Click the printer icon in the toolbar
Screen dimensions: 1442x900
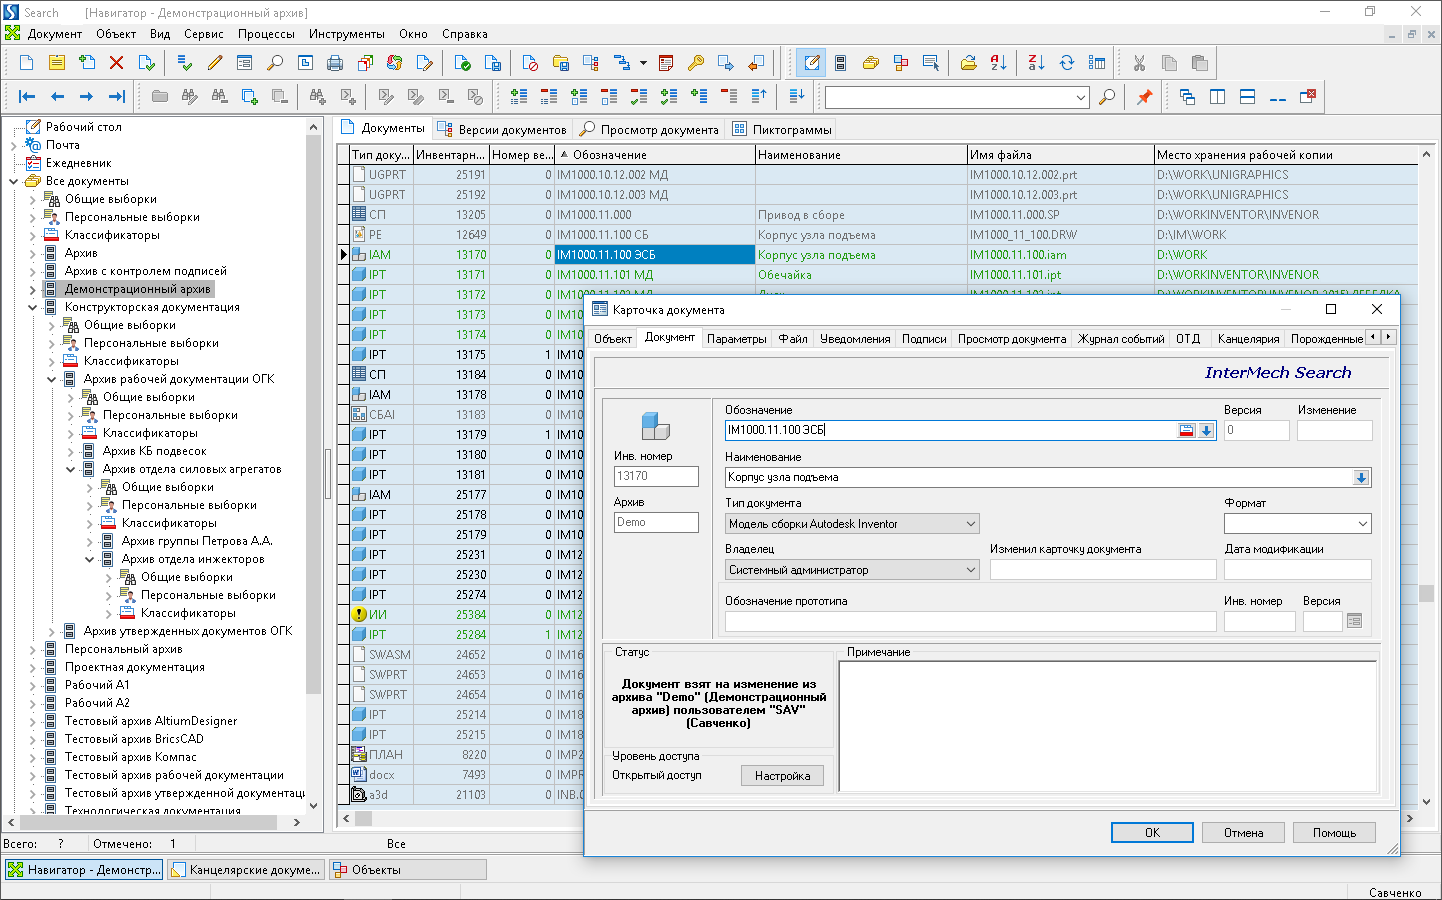pyautogui.click(x=335, y=63)
